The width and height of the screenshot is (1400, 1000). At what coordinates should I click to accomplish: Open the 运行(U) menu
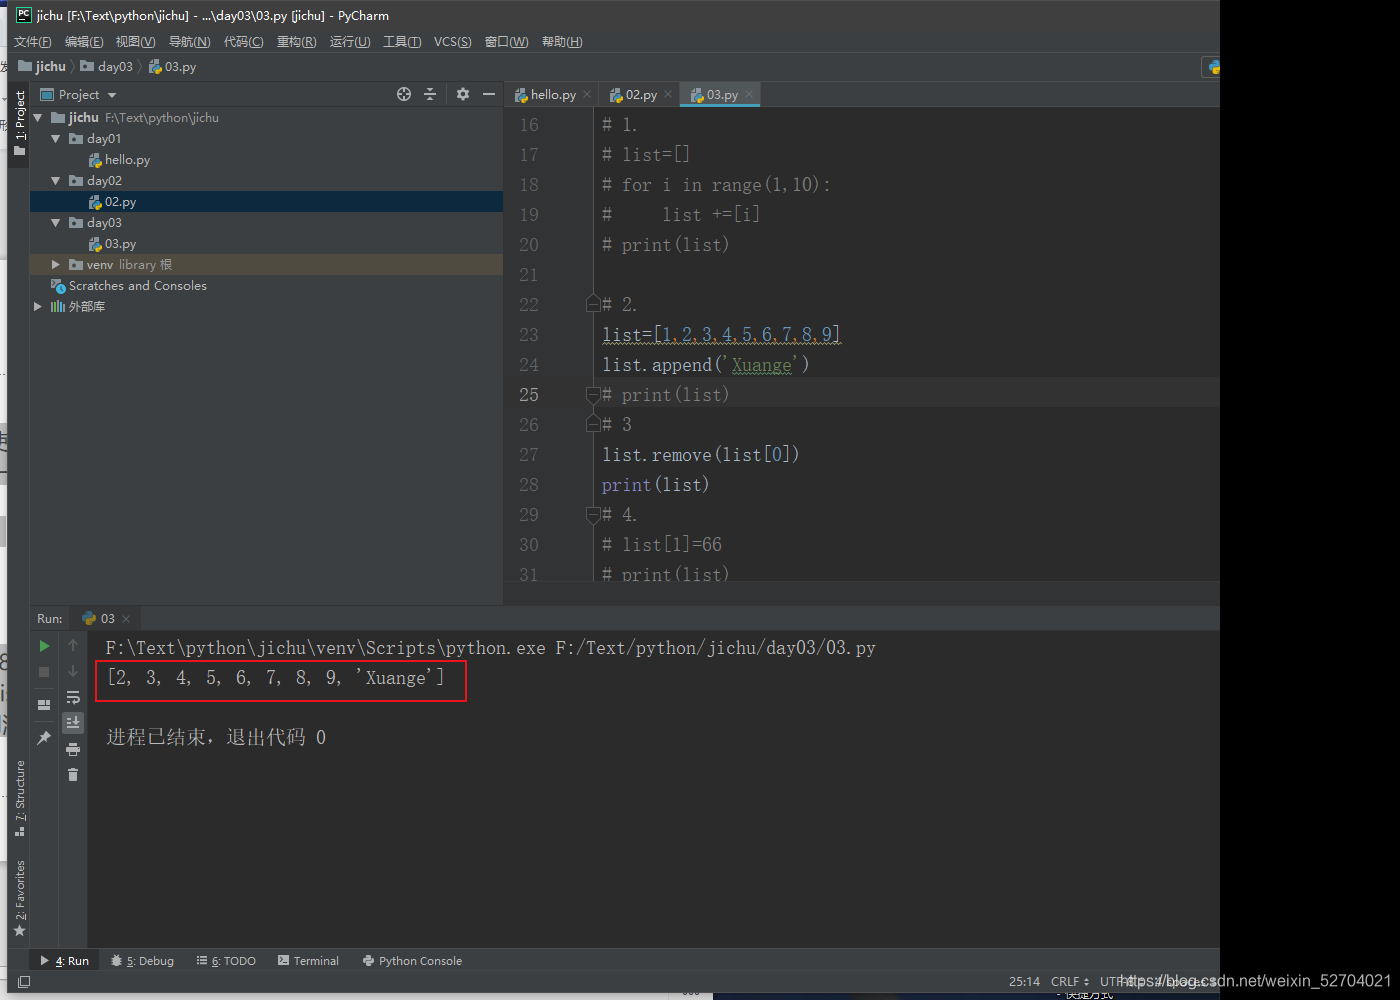point(350,42)
